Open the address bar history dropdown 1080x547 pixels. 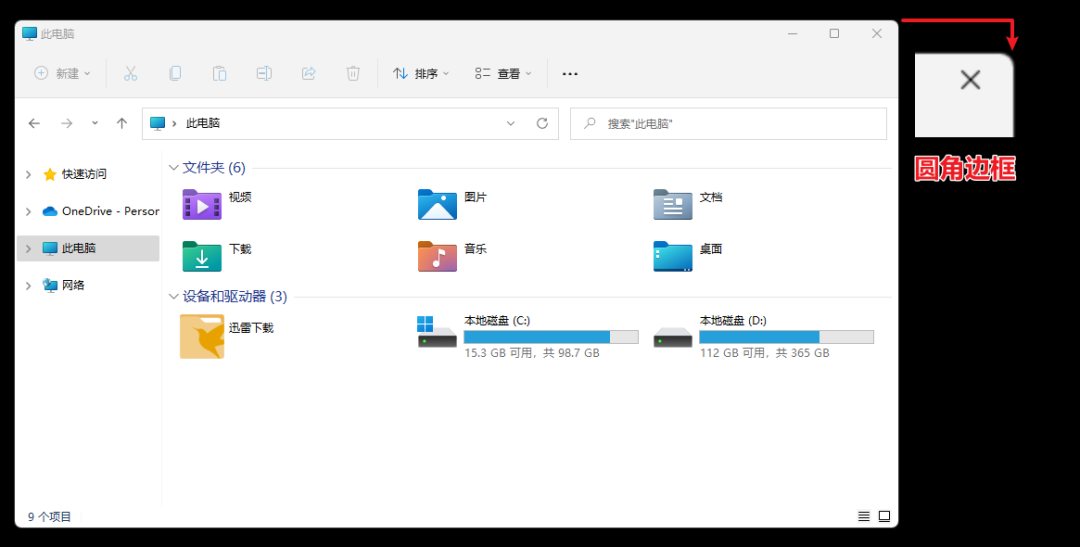[510, 123]
